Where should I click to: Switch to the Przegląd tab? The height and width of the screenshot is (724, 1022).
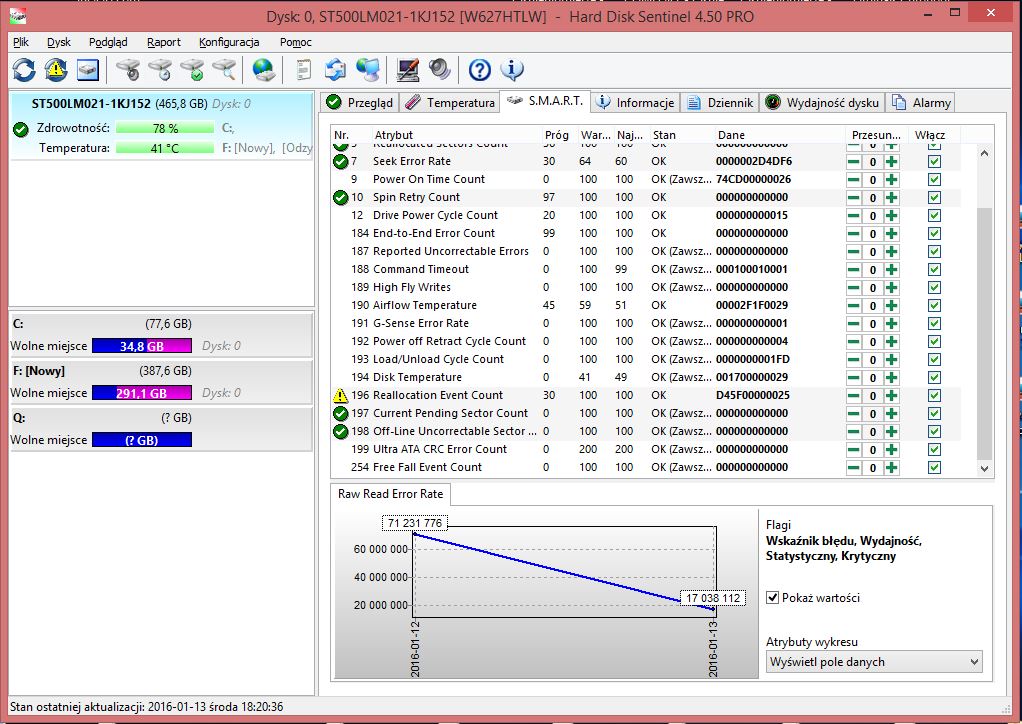coord(360,103)
